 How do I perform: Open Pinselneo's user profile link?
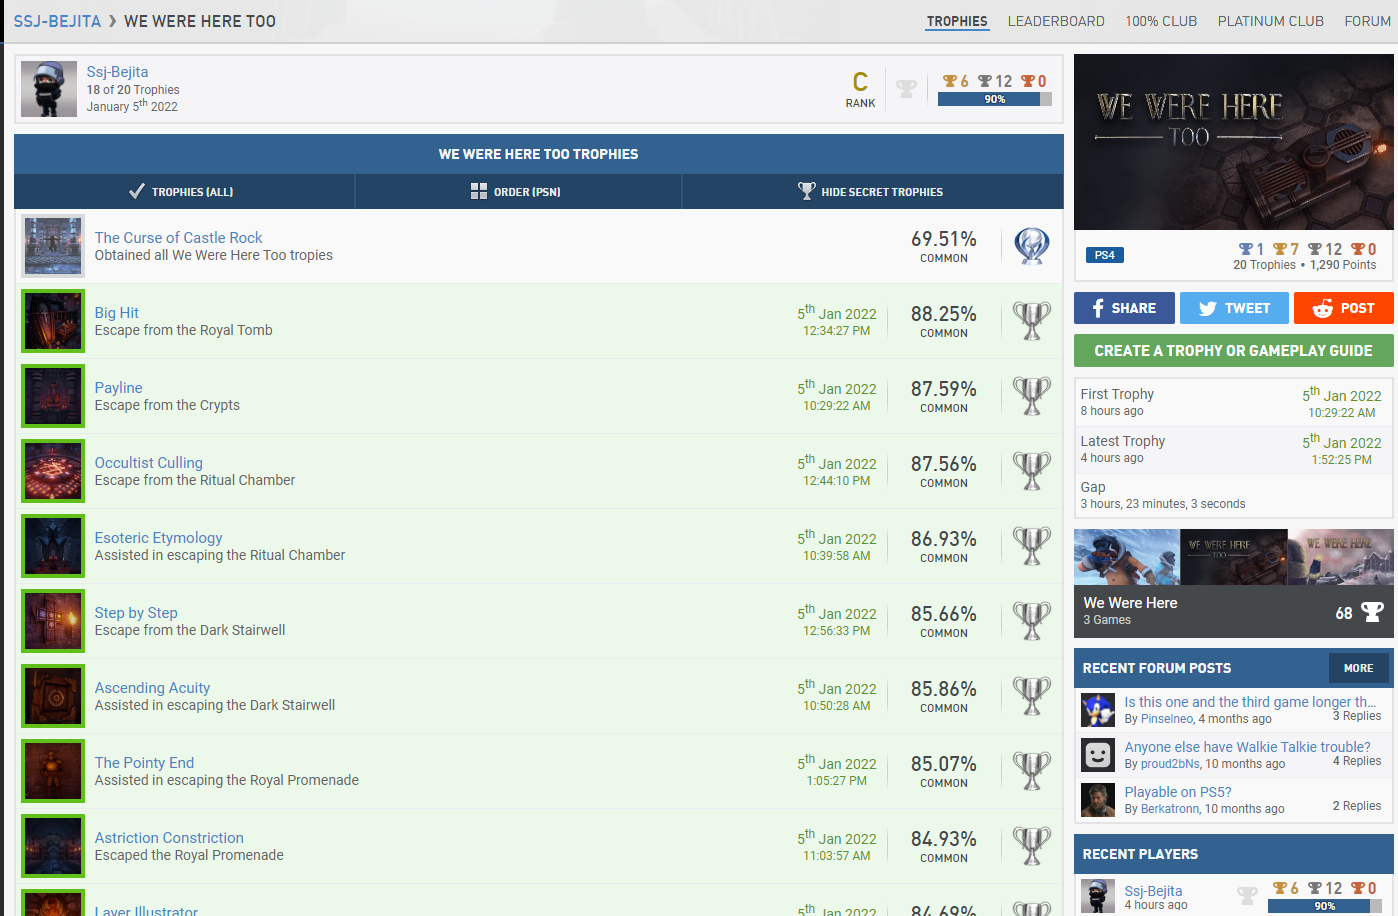point(1167,719)
